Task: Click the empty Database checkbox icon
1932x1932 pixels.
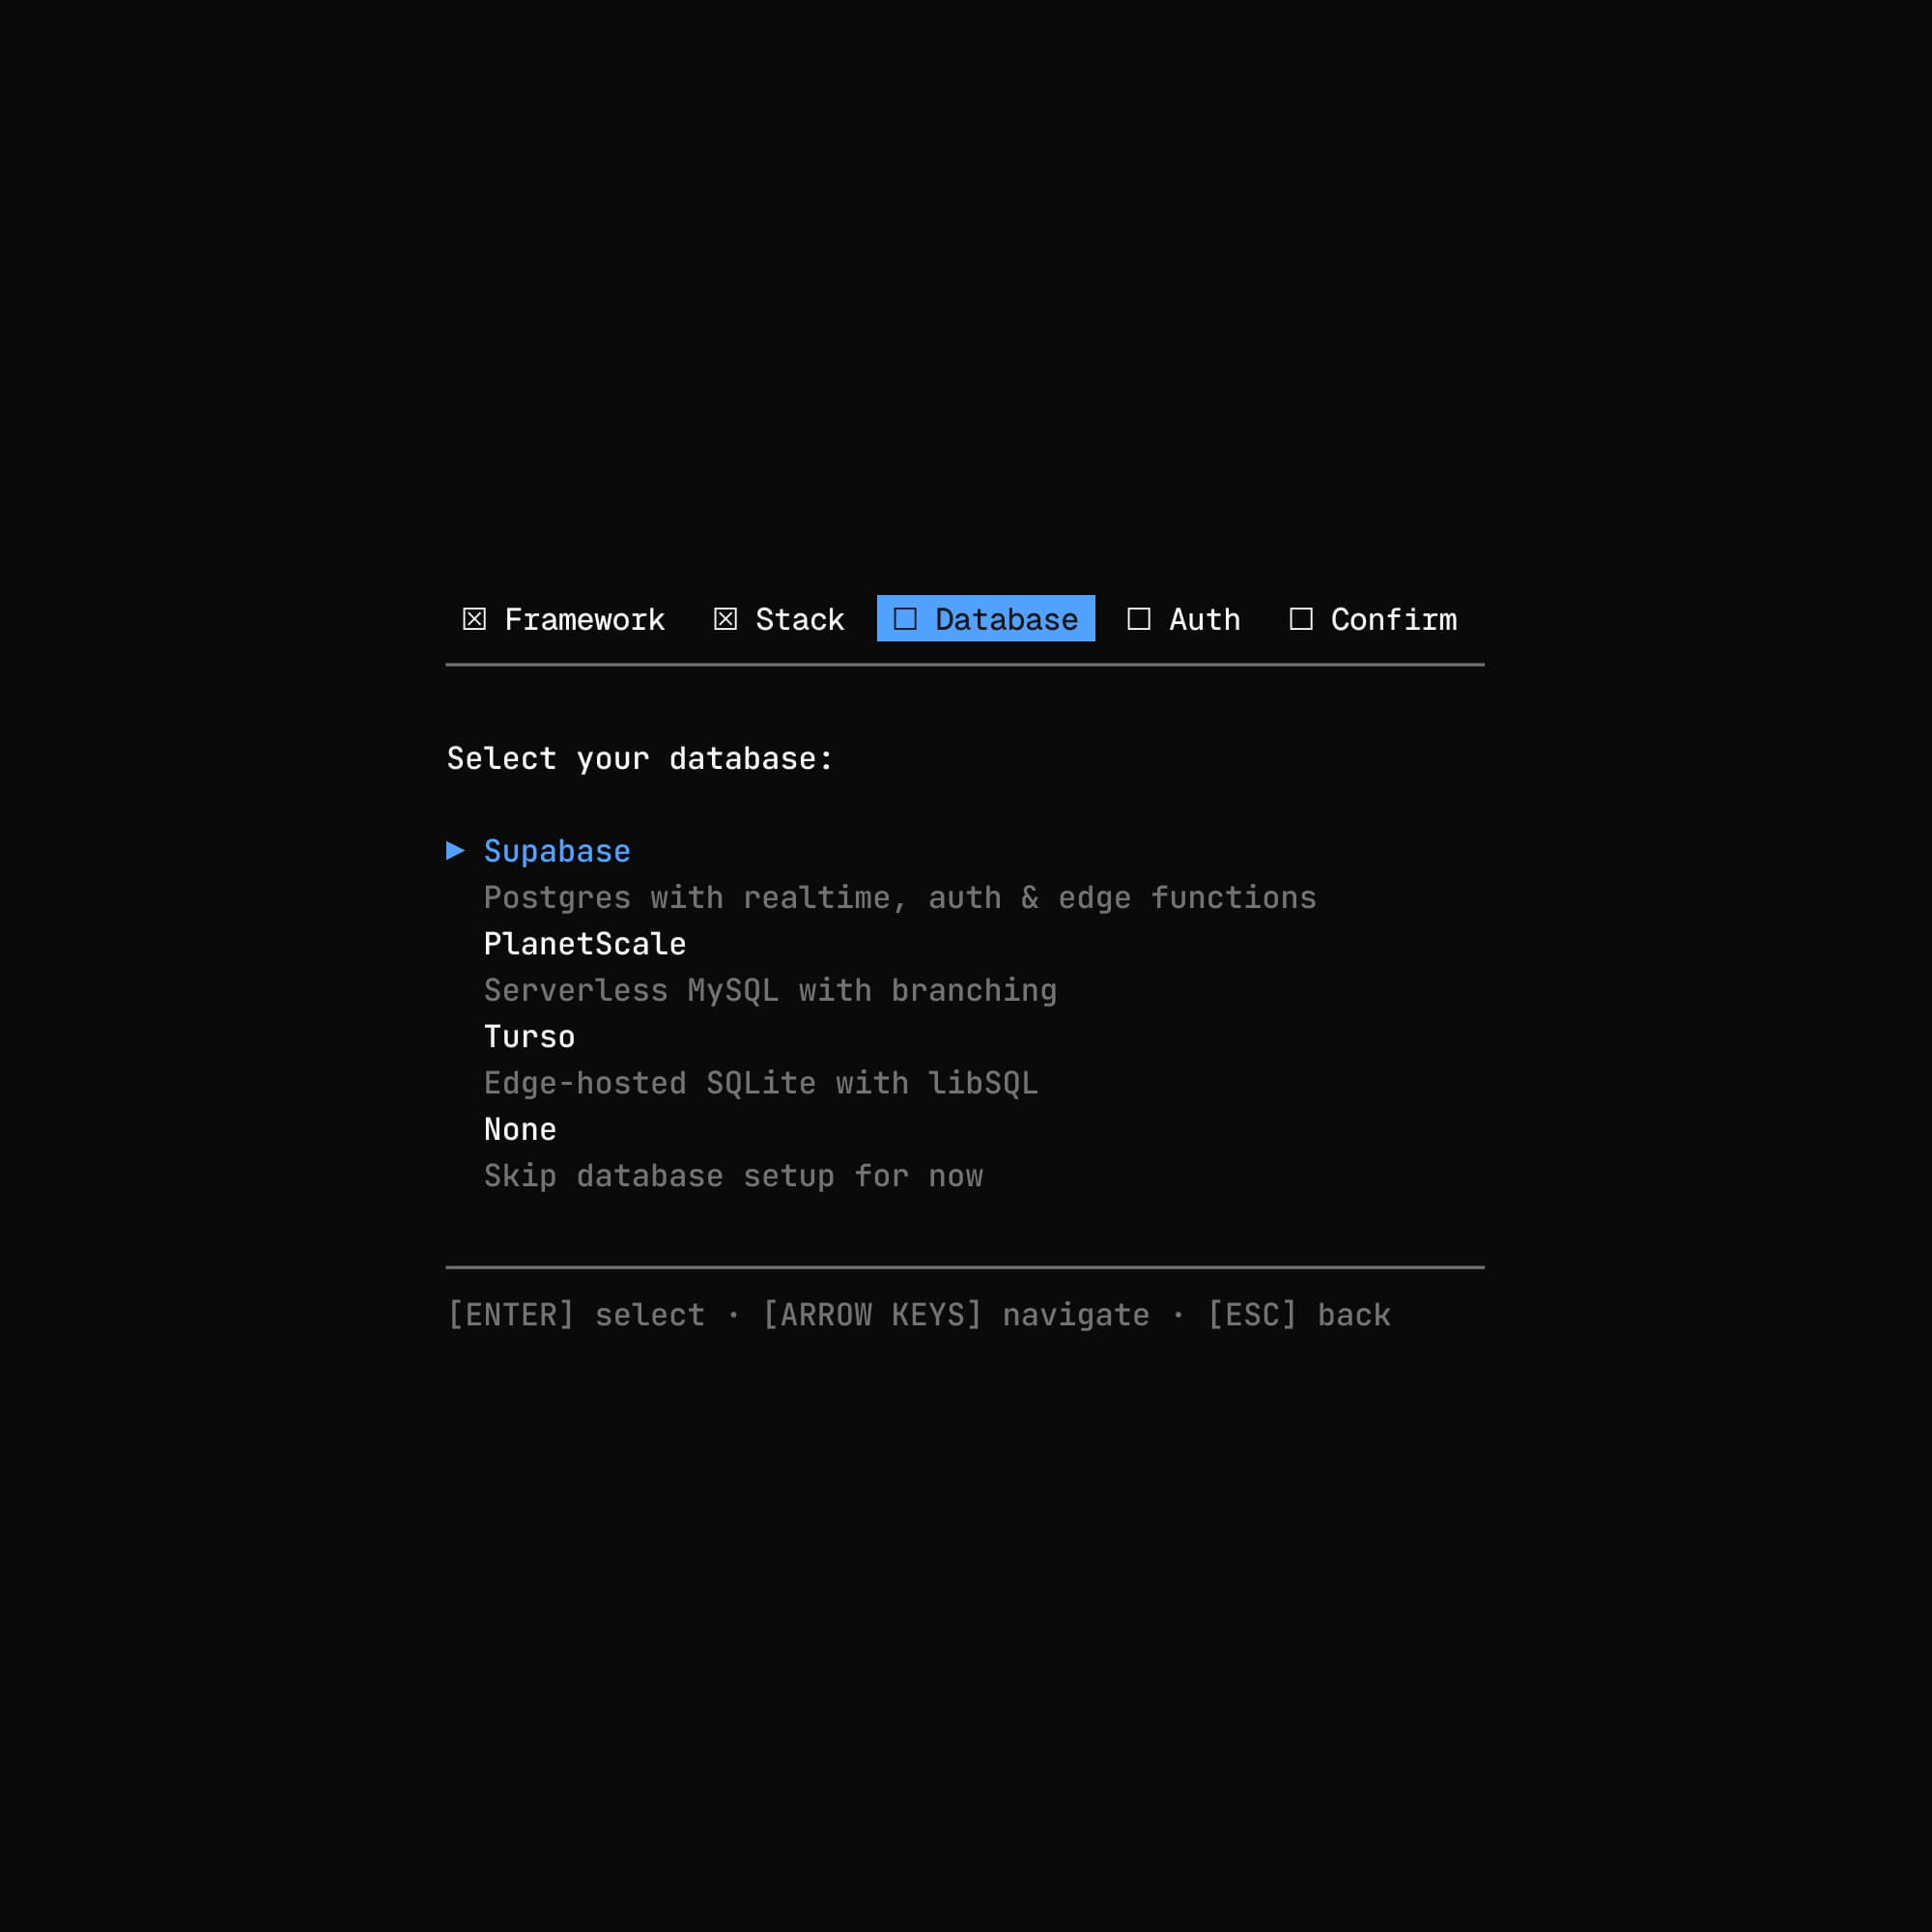Action: [x=906, y=619]
